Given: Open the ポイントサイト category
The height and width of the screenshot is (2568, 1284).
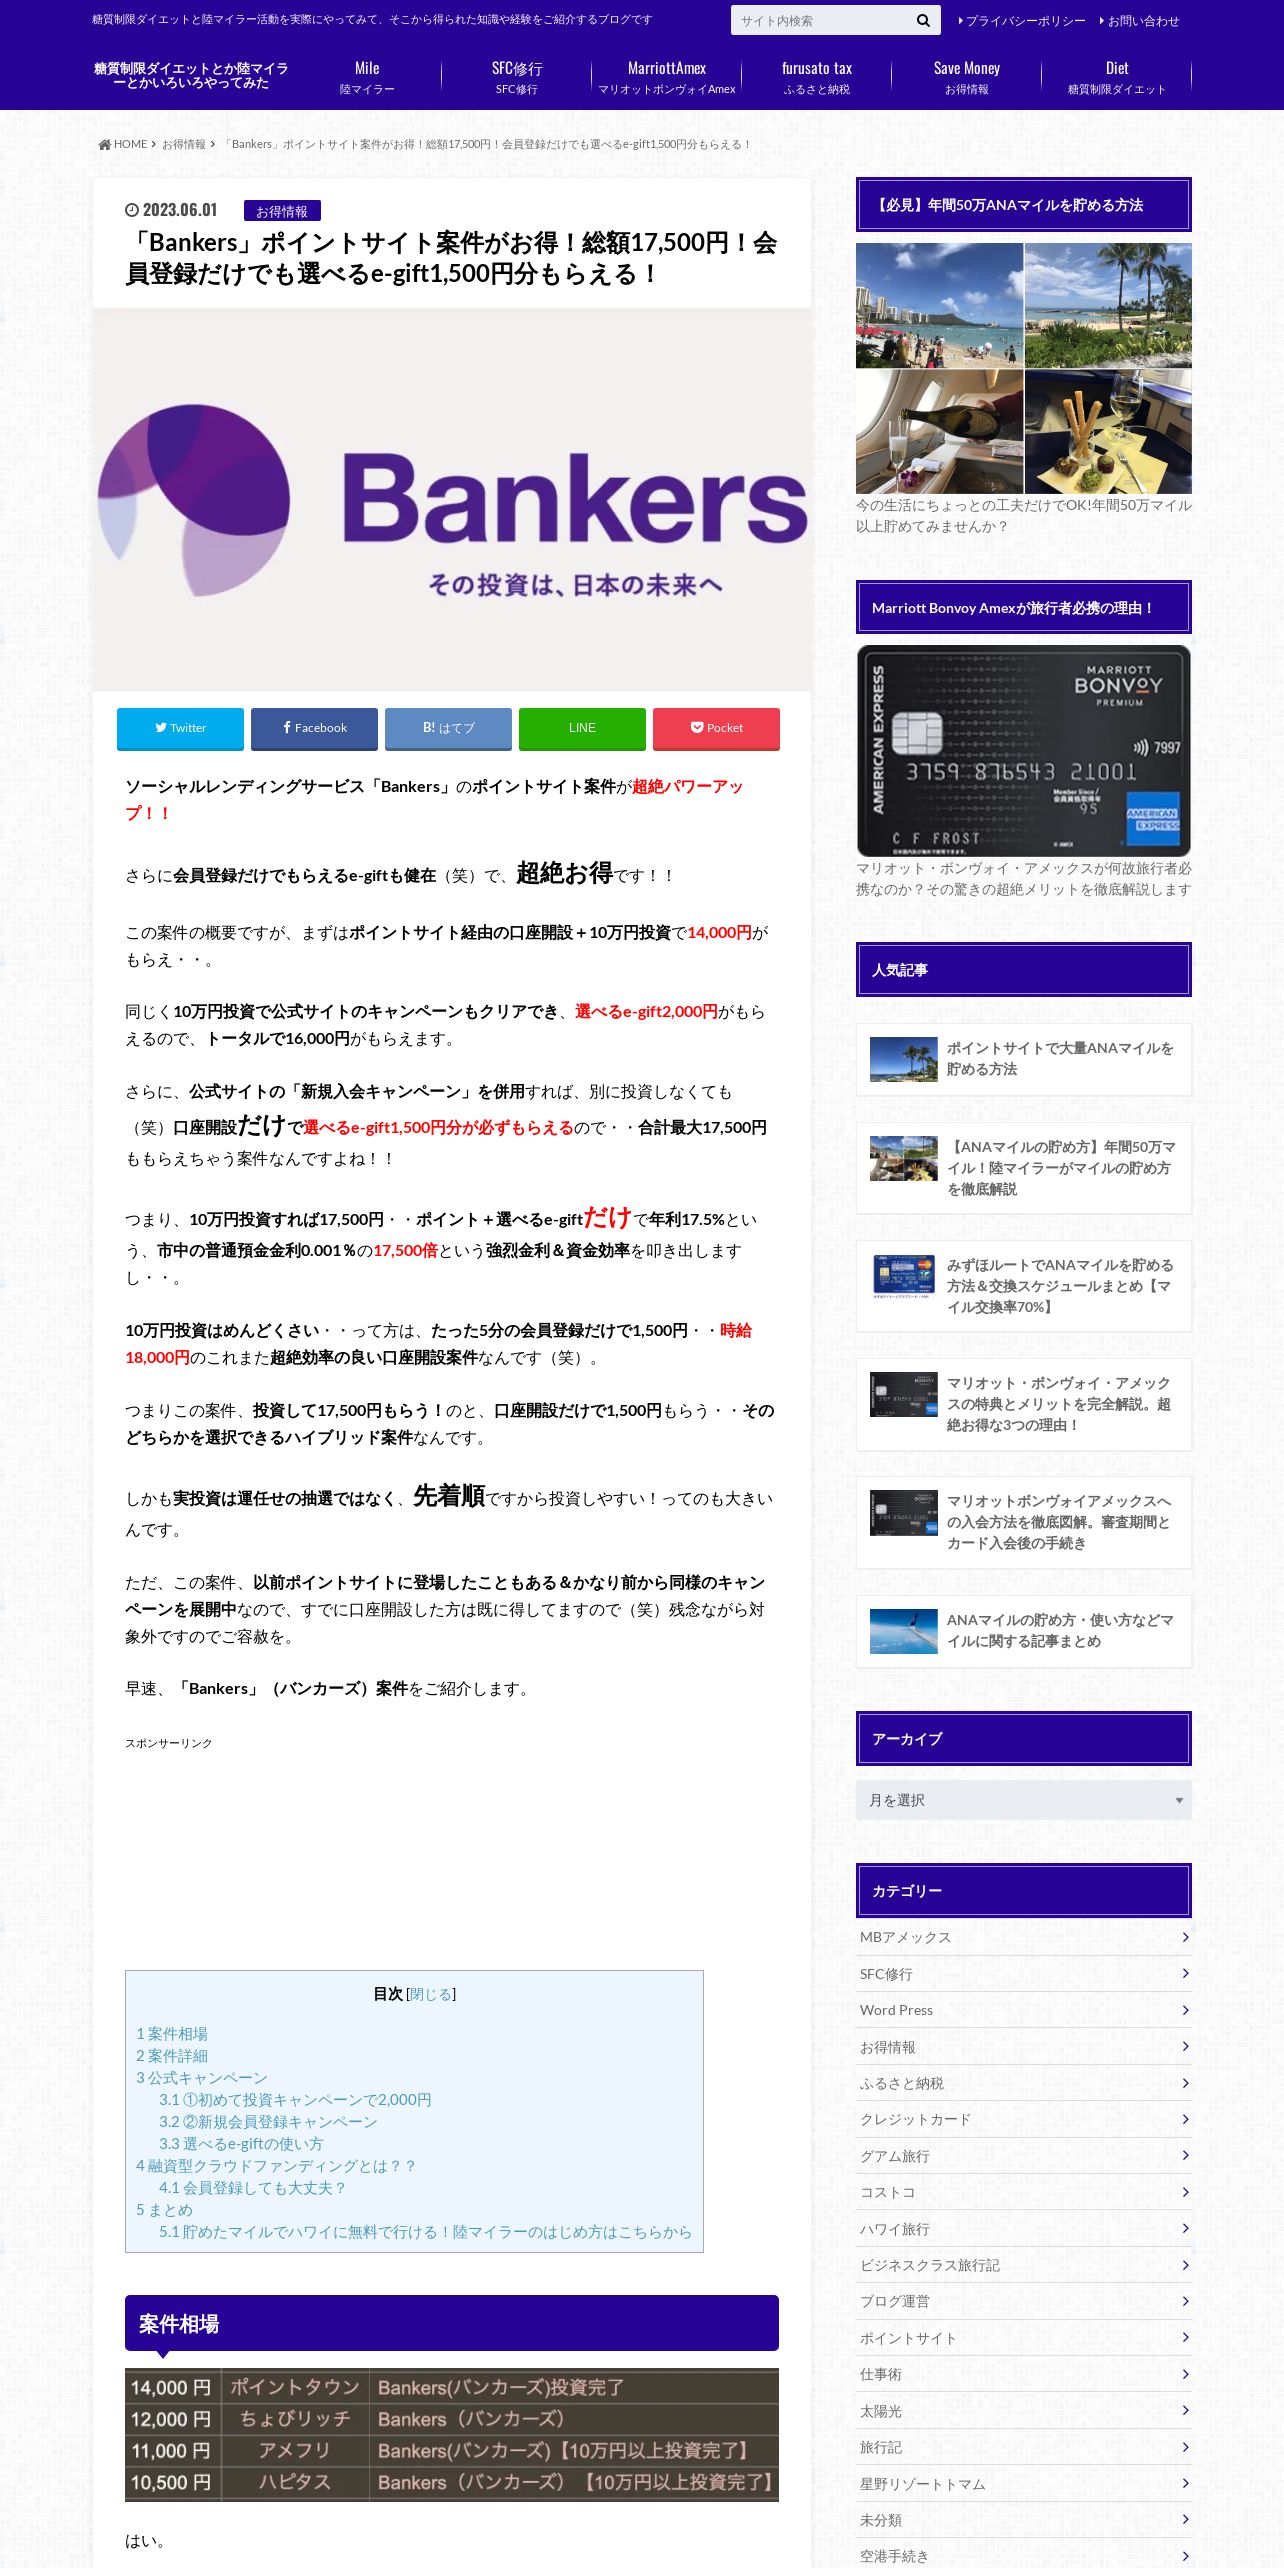Looking at the screenshot, I should tap(1024, 2338).
